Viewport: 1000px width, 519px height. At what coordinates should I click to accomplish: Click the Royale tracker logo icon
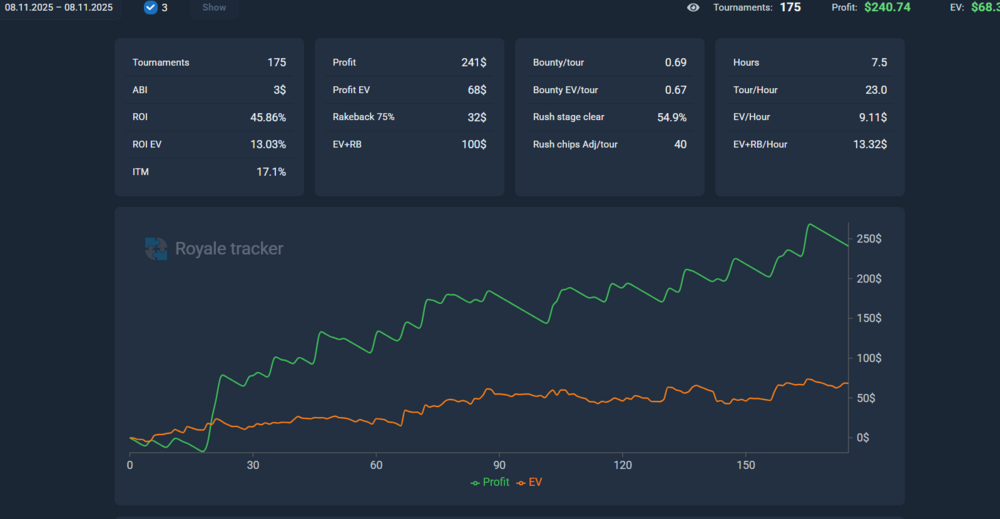[156, 249]
